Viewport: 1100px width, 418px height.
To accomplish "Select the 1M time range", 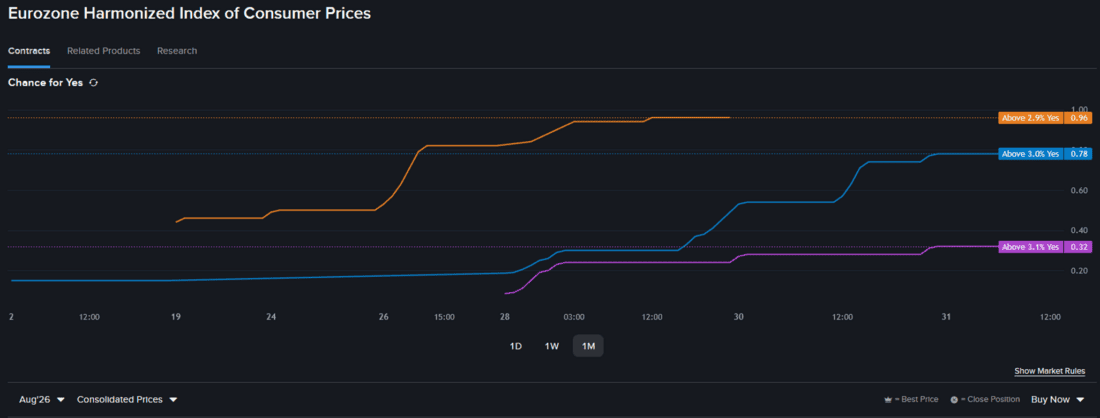I will point(588,346).
